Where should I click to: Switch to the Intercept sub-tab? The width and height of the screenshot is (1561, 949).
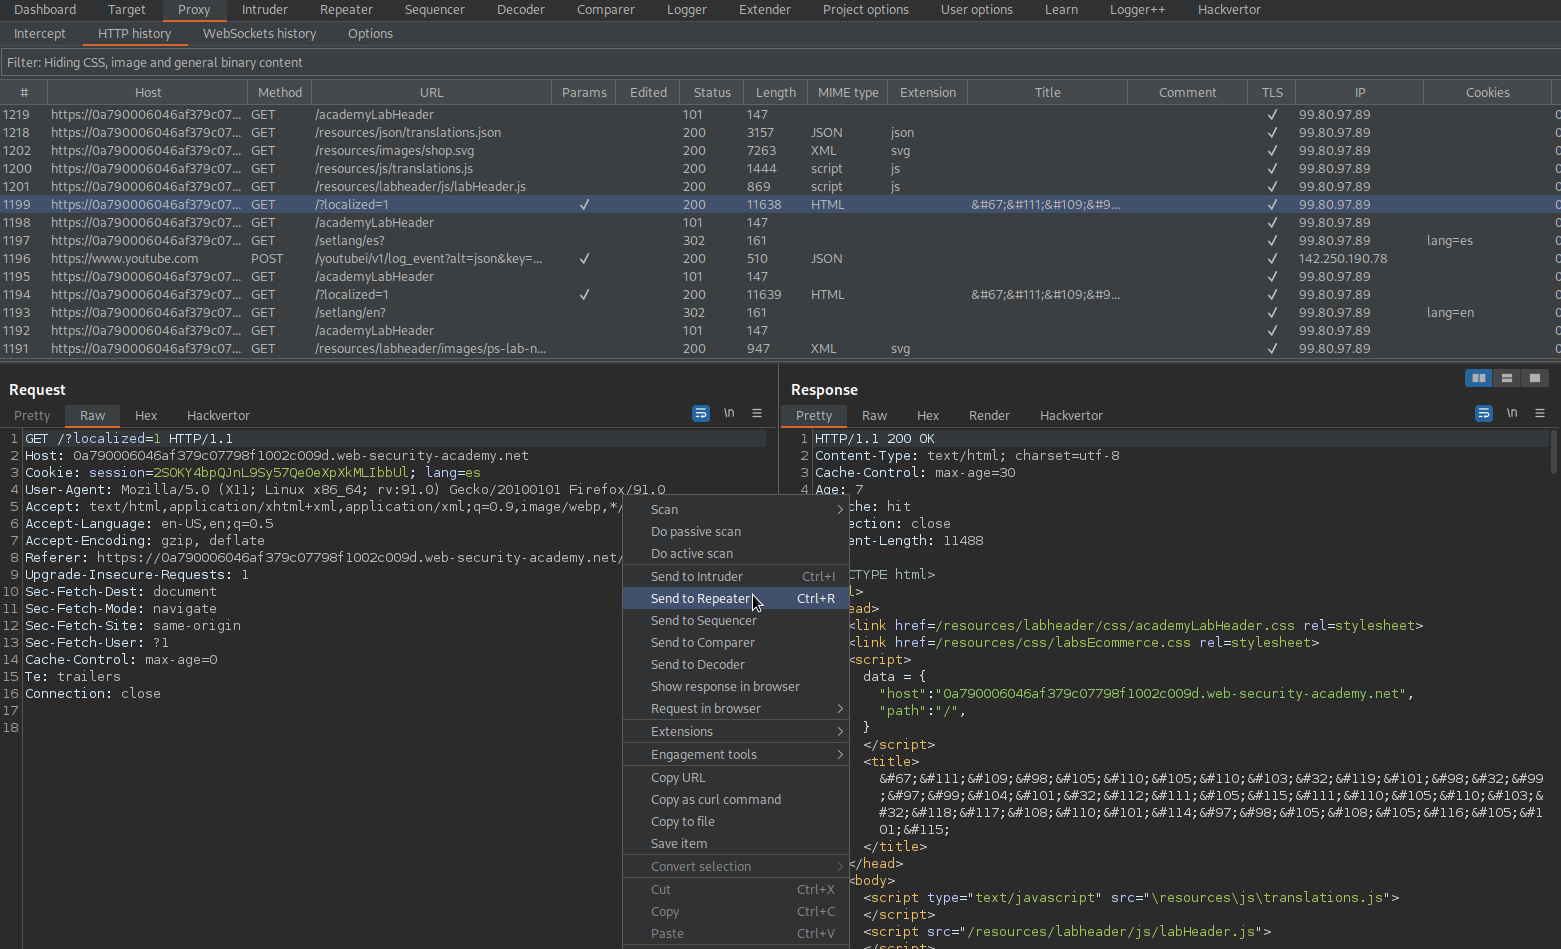pos(40,34)
